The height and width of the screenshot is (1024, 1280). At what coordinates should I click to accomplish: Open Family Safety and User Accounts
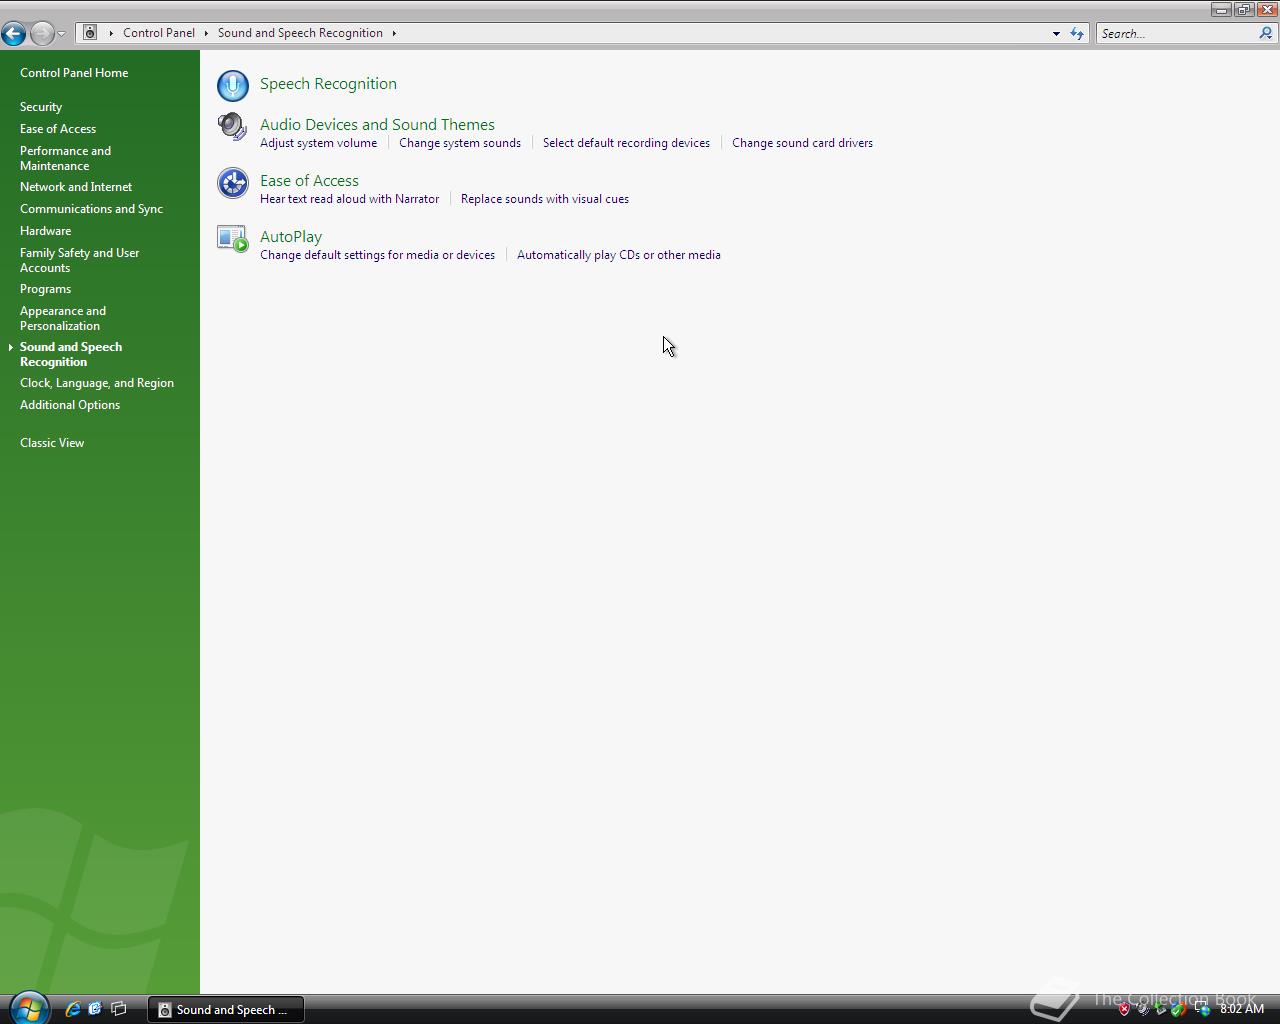point(80,260)
